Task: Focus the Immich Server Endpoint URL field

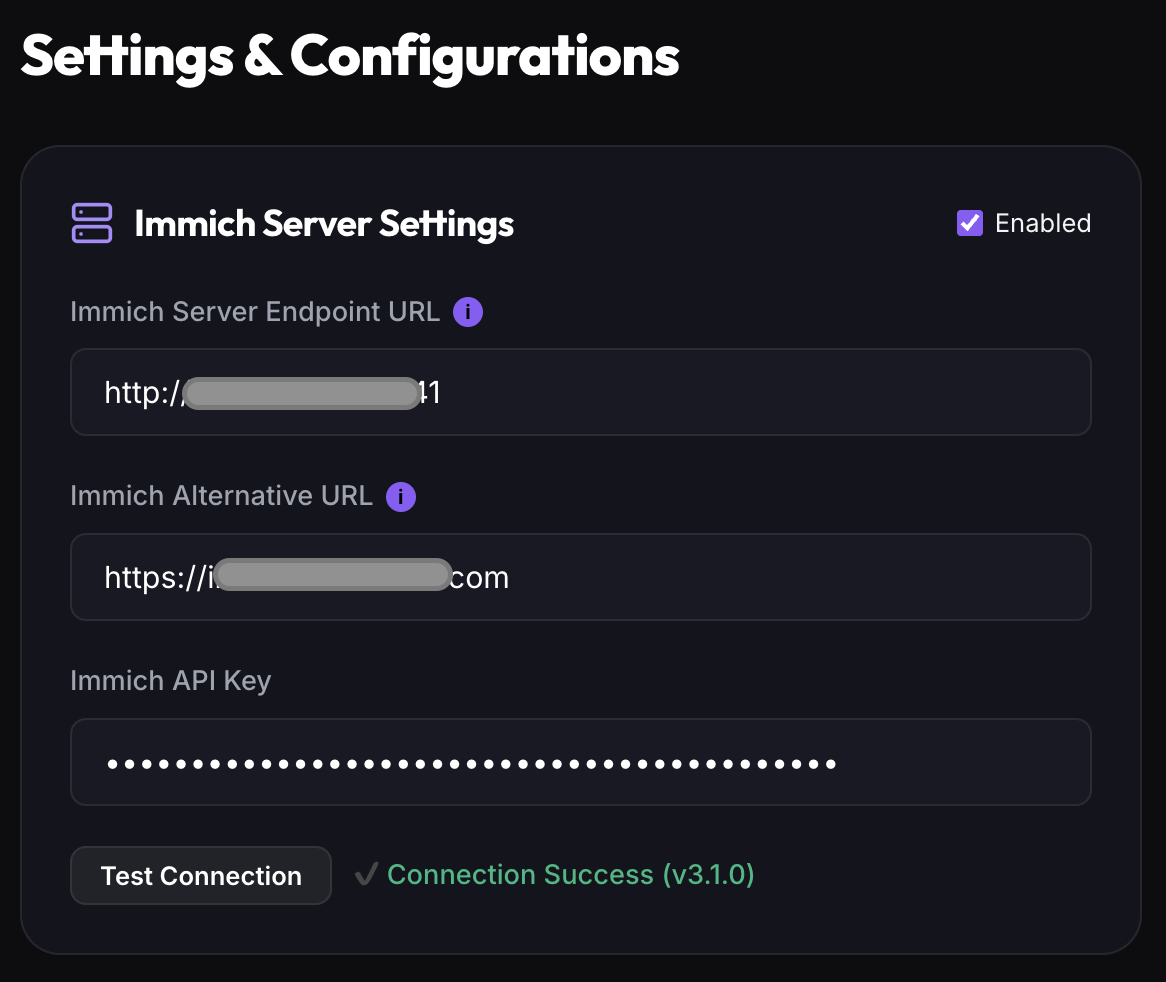Action: pos(581,392)
